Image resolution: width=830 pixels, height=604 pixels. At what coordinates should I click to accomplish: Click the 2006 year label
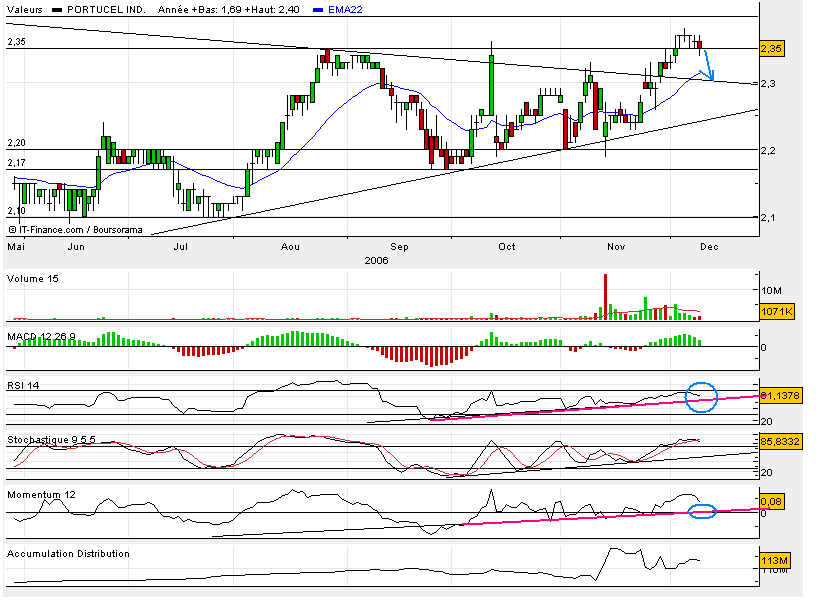(376, 260)
